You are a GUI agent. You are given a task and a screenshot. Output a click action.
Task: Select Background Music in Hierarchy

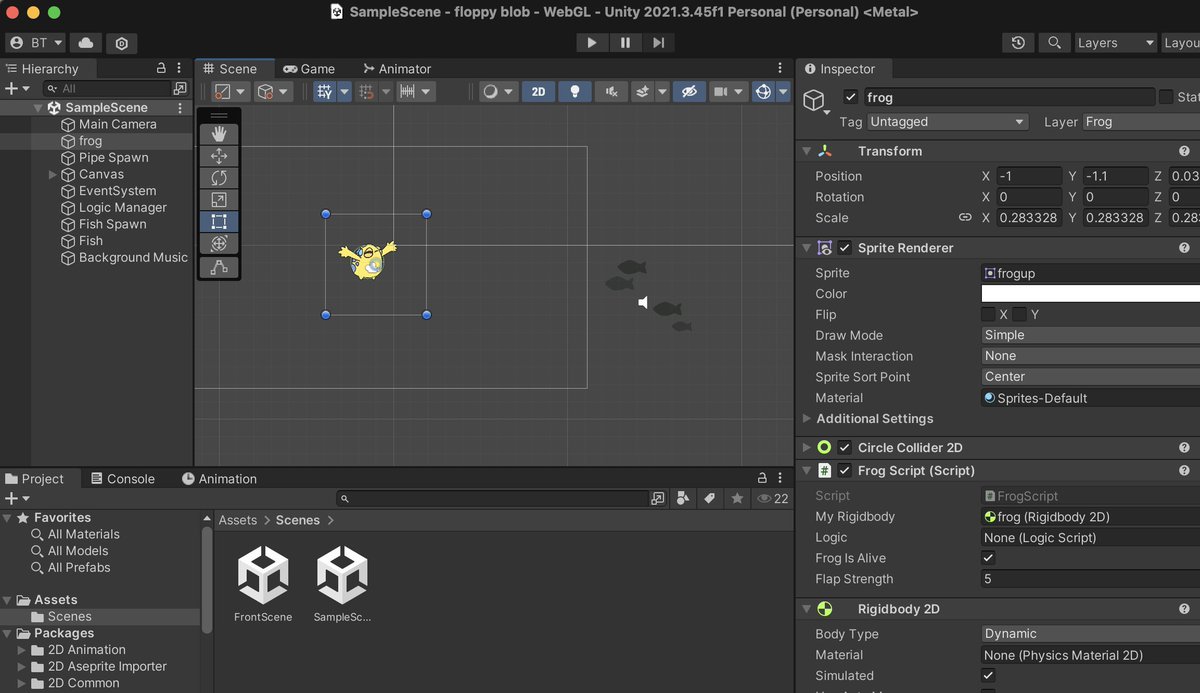click(133, 257)
